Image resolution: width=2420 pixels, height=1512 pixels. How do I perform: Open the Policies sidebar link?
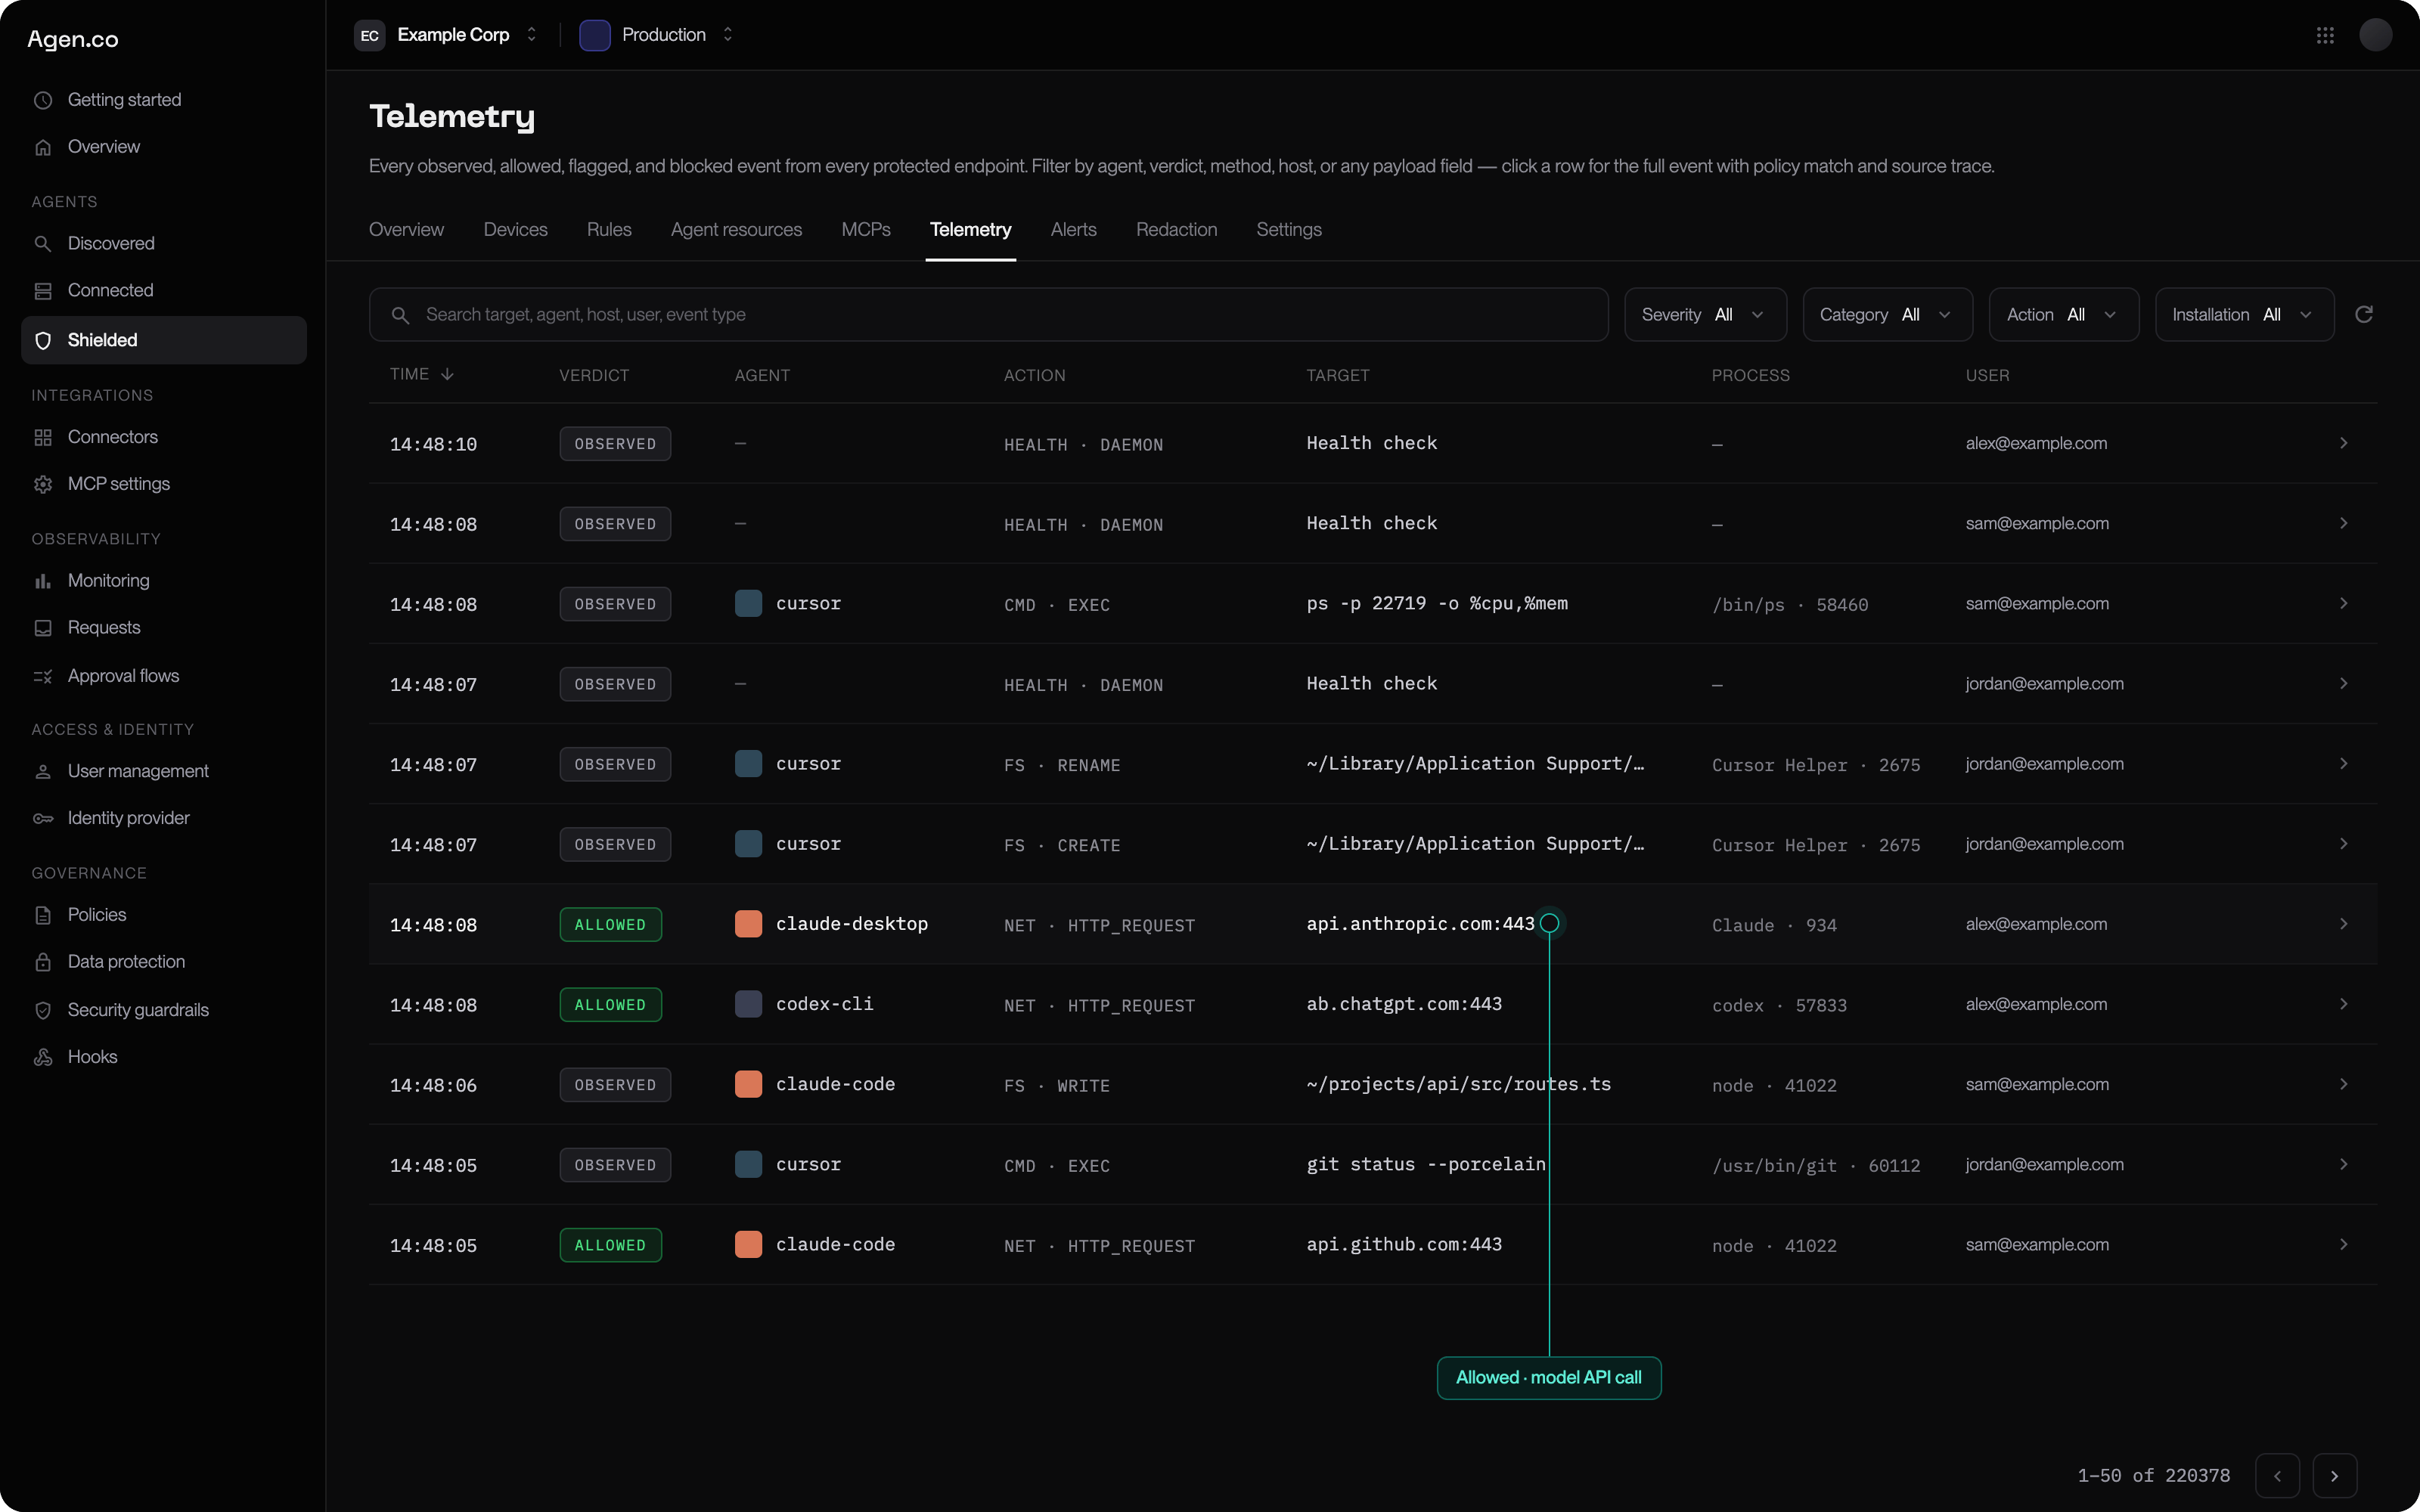click(x=97, y=915)
